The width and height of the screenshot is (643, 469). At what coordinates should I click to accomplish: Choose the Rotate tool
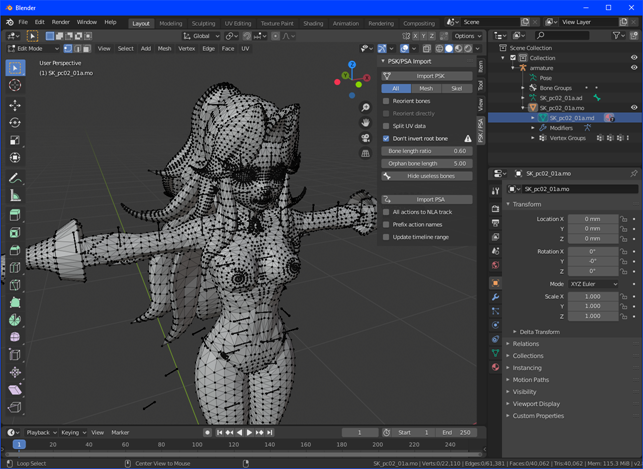[x=15, y=123]
